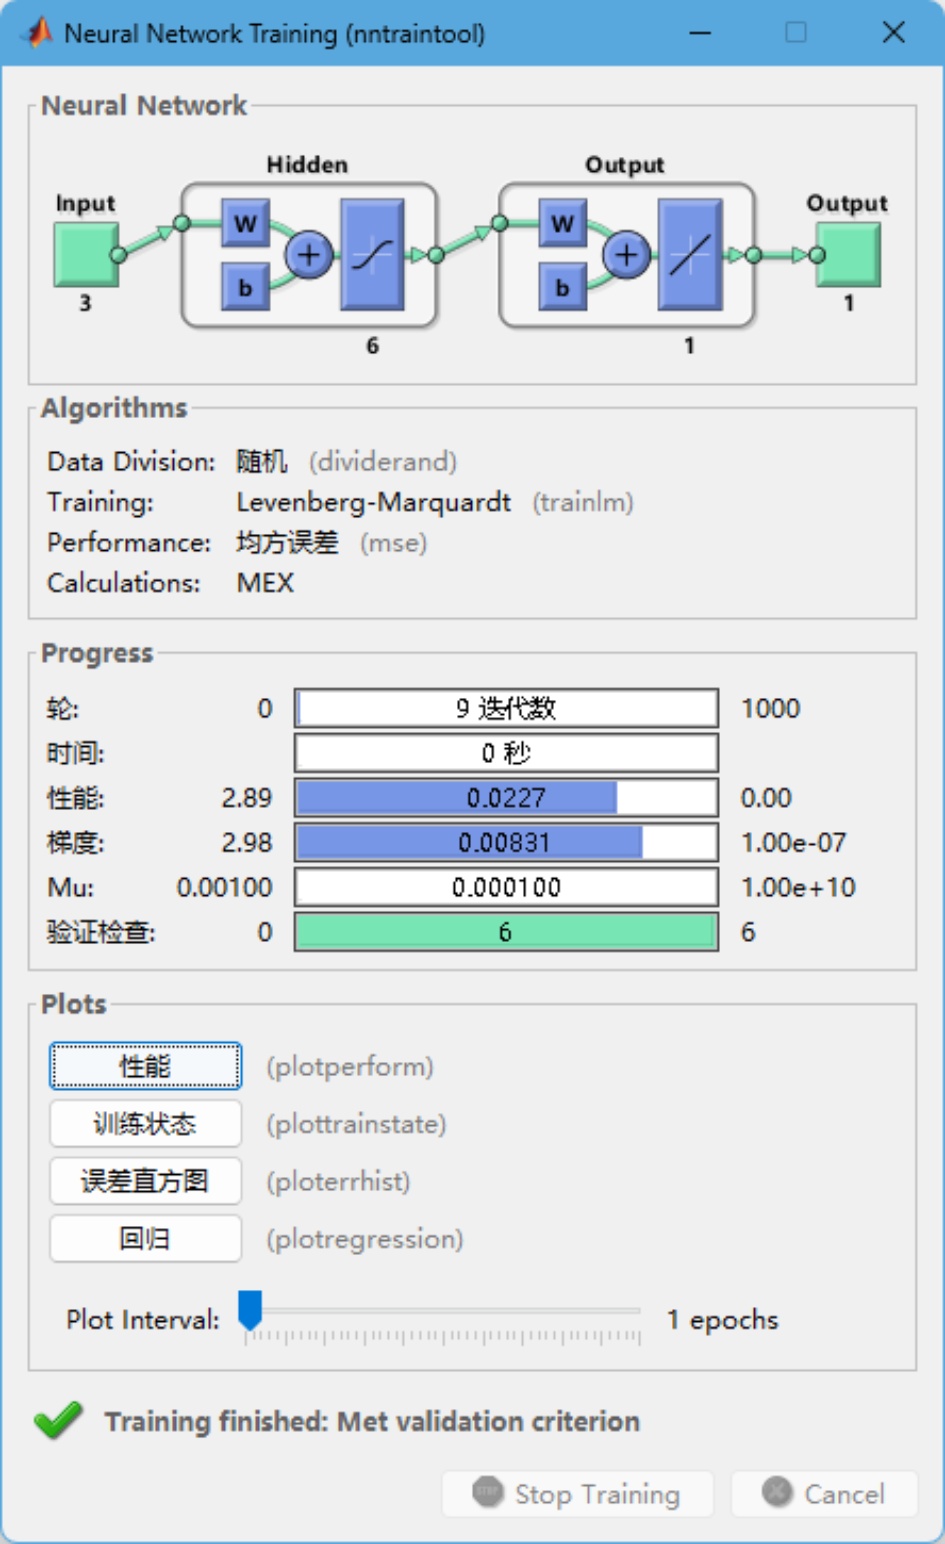Click the Levenberg-Marquardt training text
Viewport: 945px width, 1544px height.
(374, 502)
